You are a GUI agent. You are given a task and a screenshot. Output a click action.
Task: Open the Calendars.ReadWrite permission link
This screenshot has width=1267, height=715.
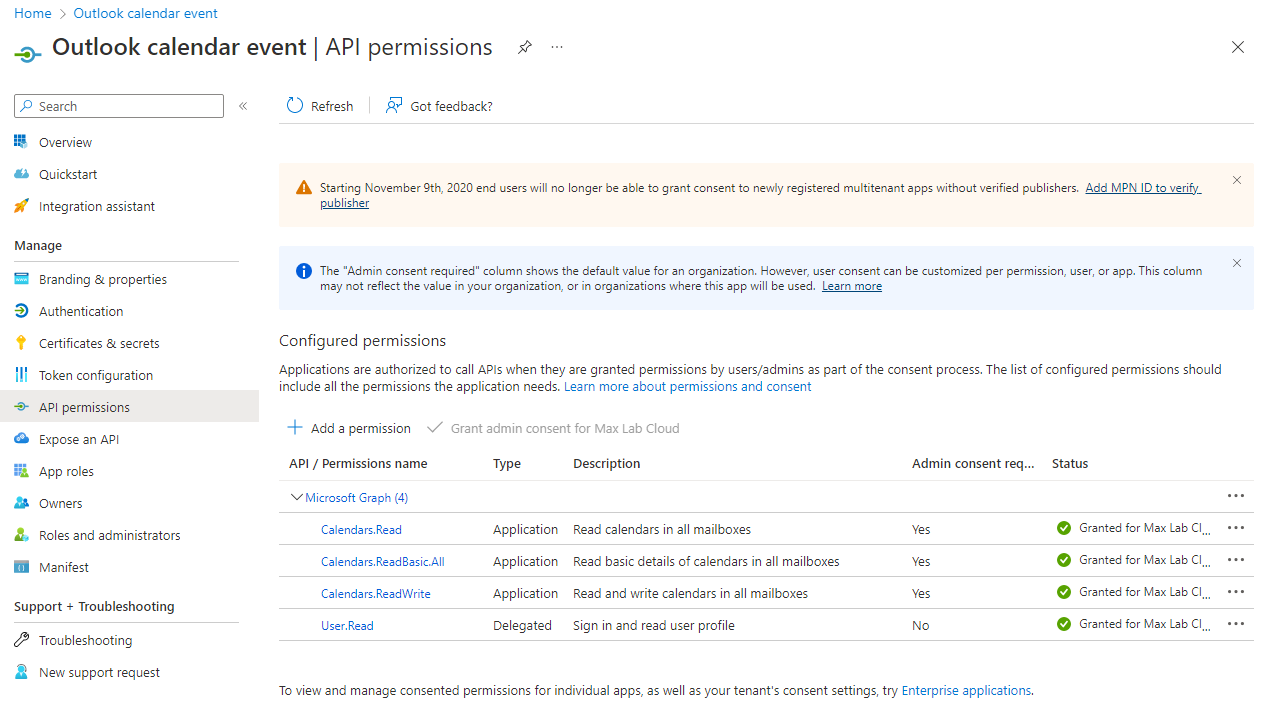[376, 593]
